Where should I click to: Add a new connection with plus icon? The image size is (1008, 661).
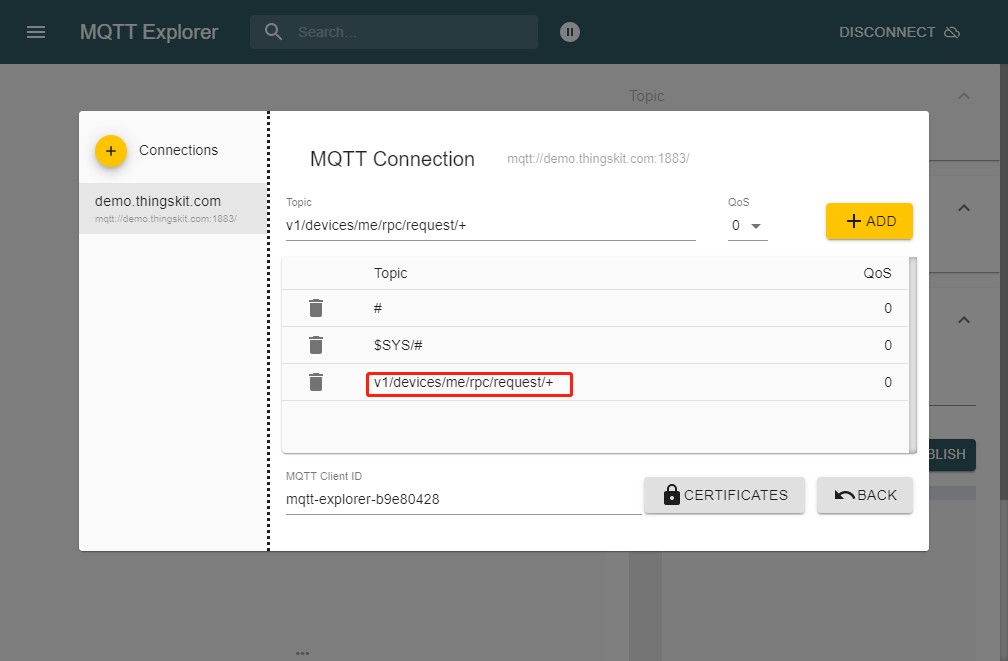111,151
